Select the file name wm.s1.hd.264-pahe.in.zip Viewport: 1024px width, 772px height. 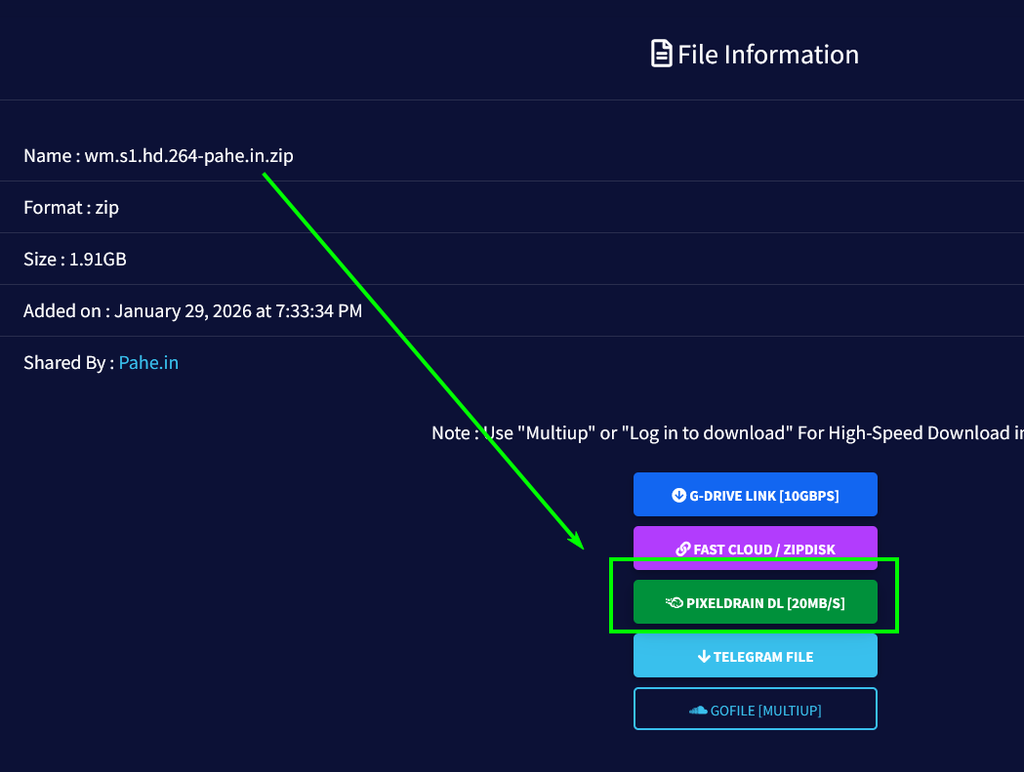click(189, 155)
